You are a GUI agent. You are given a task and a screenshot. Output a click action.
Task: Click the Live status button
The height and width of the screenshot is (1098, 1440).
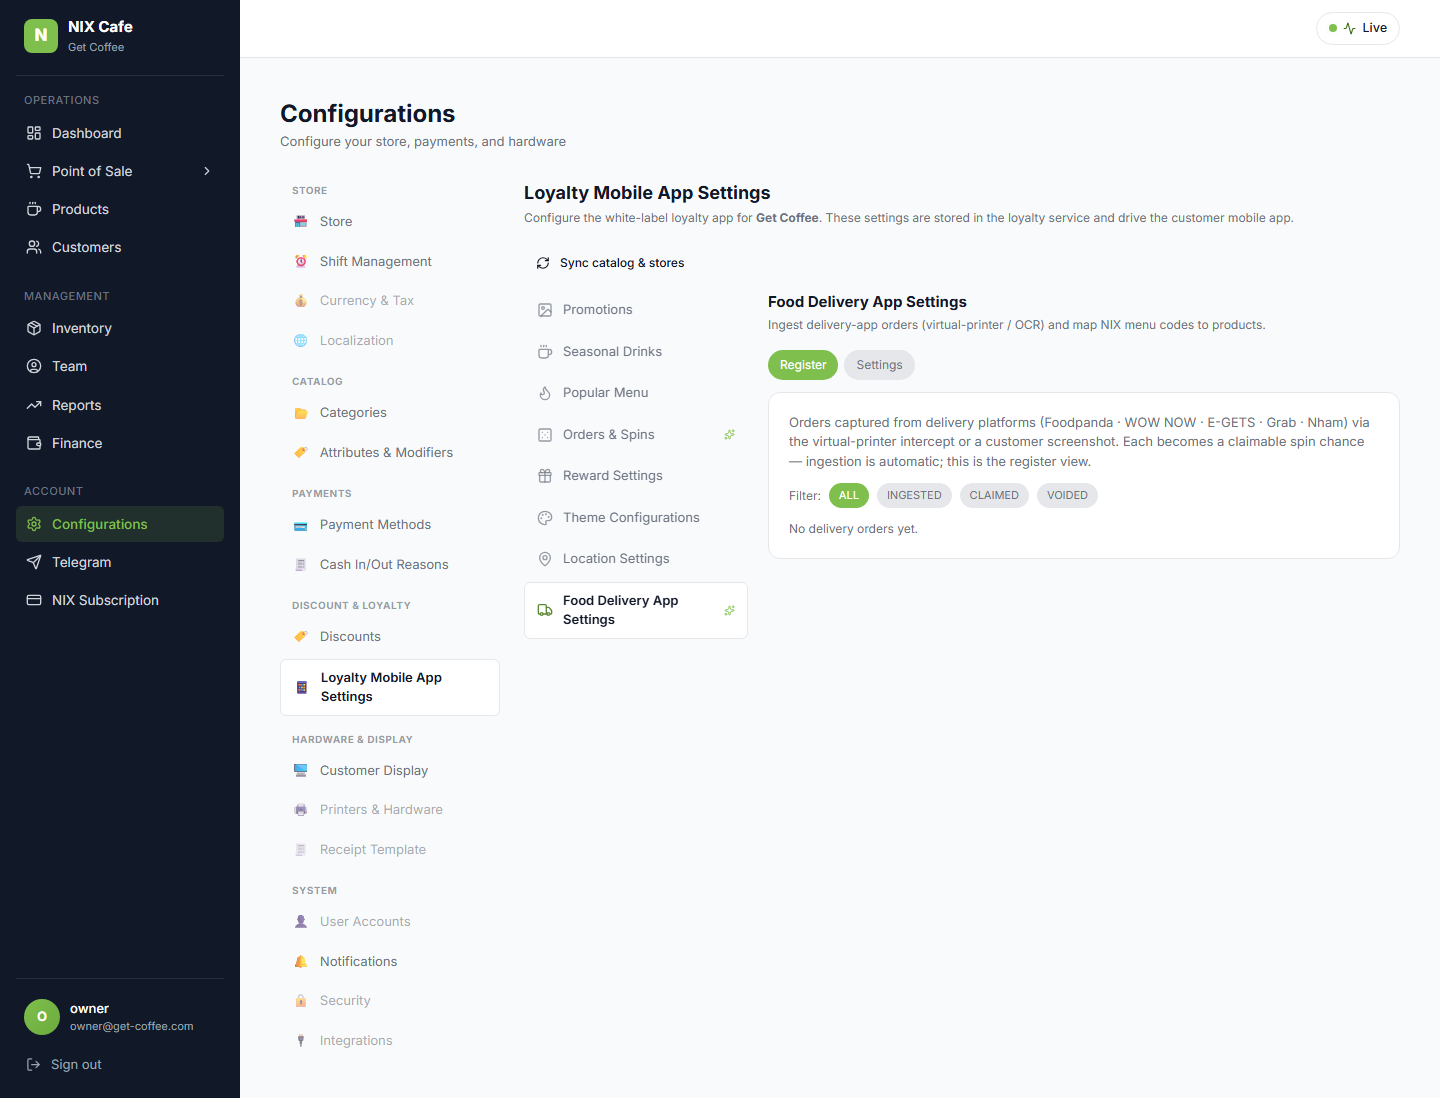[x=1358, y=28]
